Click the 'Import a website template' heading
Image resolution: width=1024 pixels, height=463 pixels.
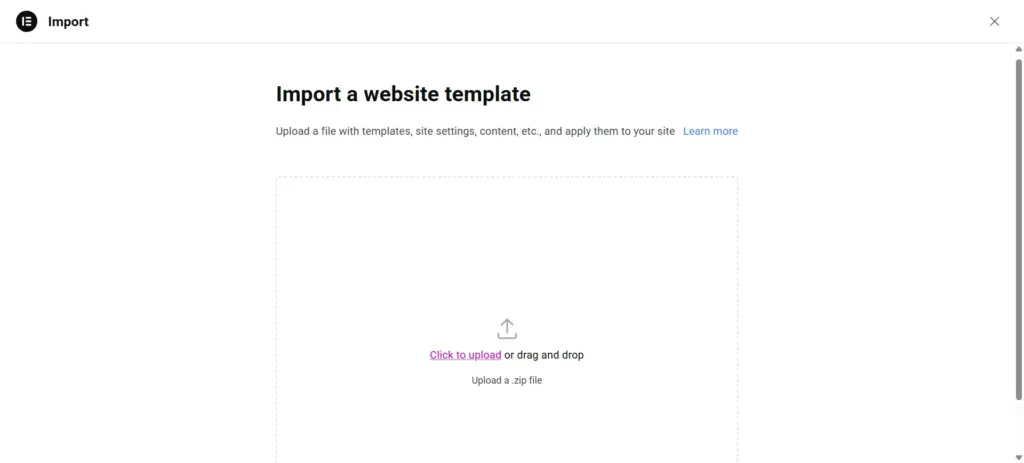[x=403, y=94]
